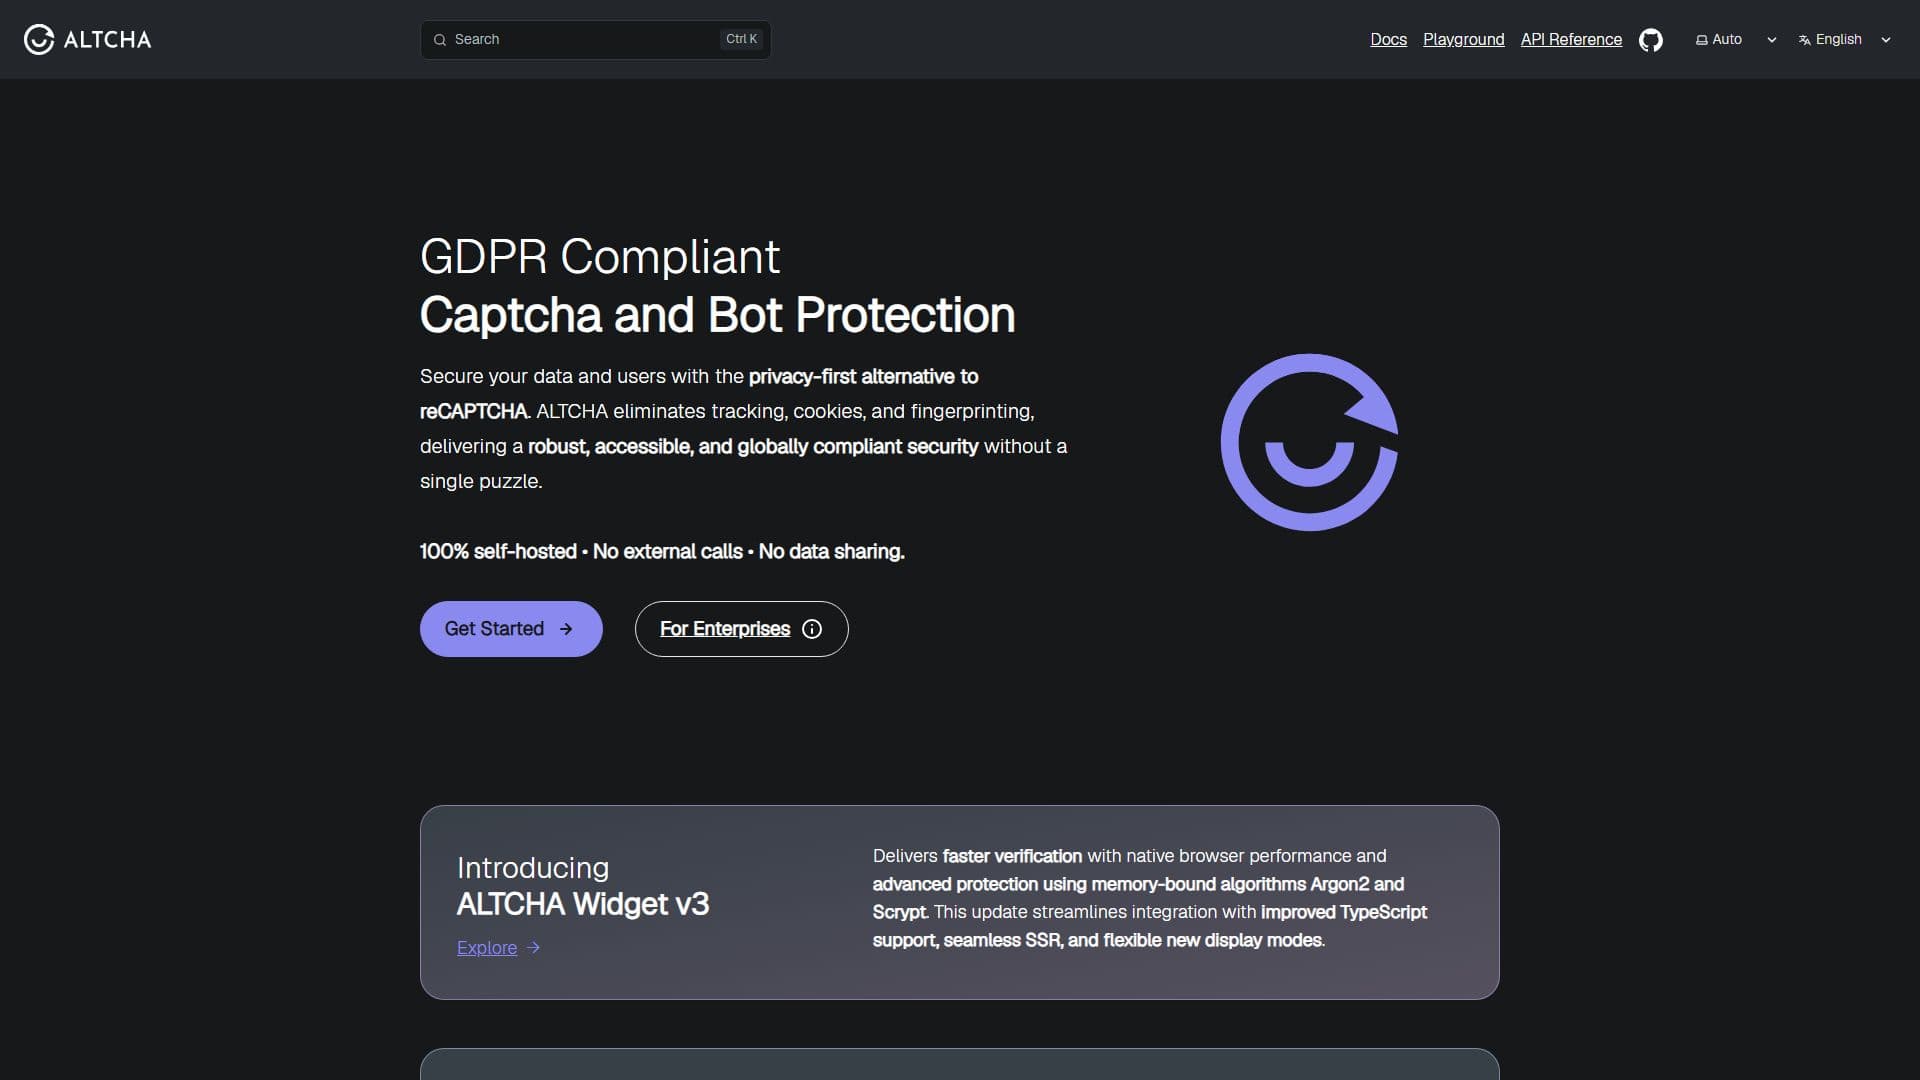Viewport: 1920px width, 1080px height.
Task: Click the arrow in Get Started button
Action: point(566,629)
